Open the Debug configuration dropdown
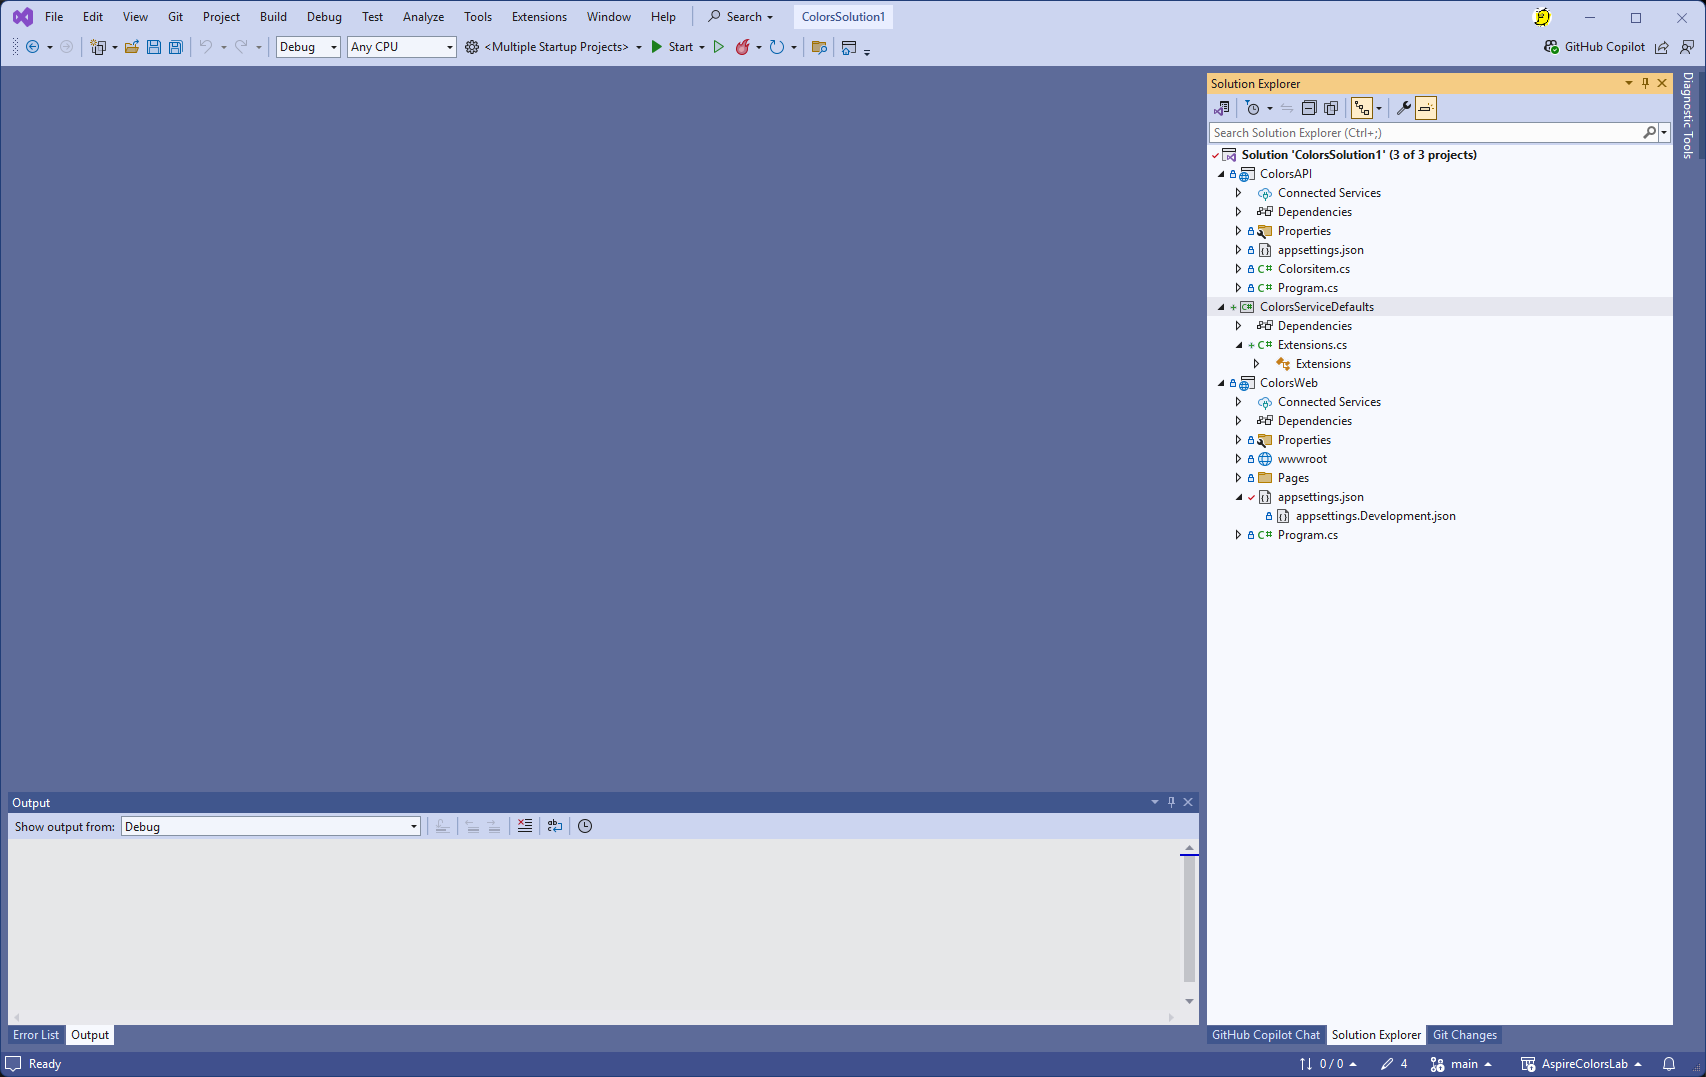Screen dimensions: 1706x1077 pos(308,47)
